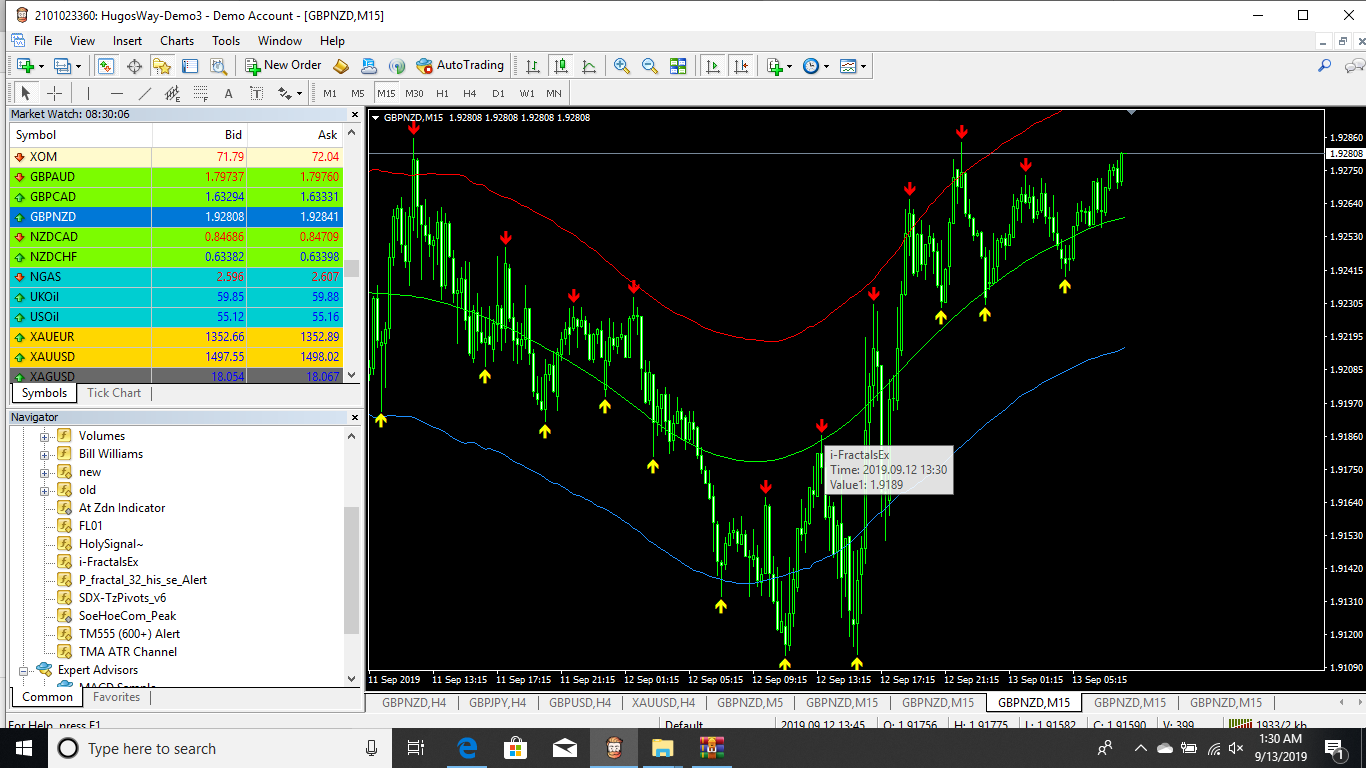Select the trendline drawing tool
The image size is (1366, 768).
coord(144,93)
